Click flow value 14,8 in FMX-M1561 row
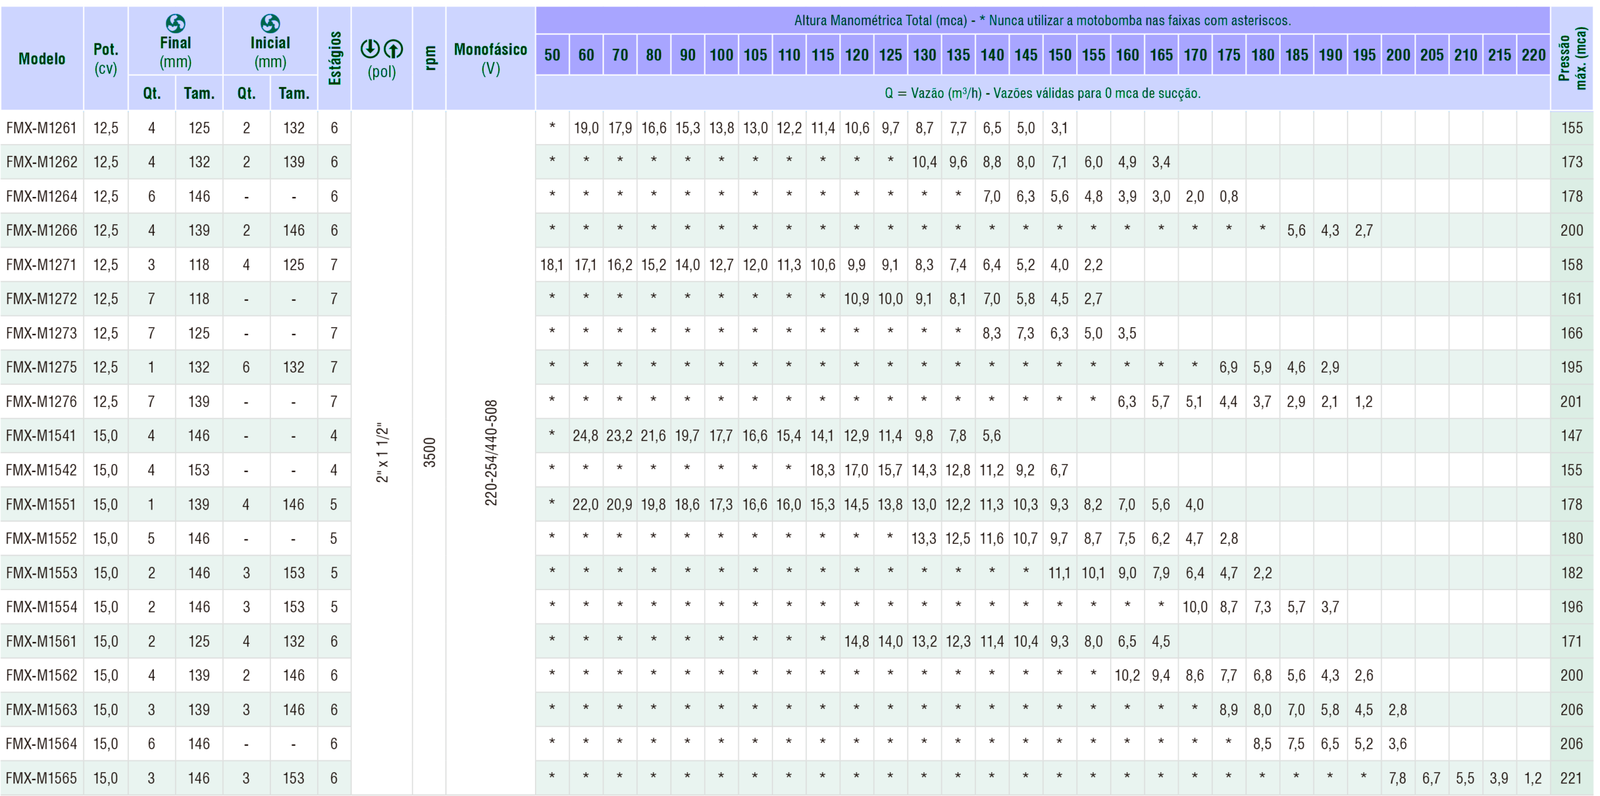This screenshot has width=1600, height=796. [x=857, y=641]
